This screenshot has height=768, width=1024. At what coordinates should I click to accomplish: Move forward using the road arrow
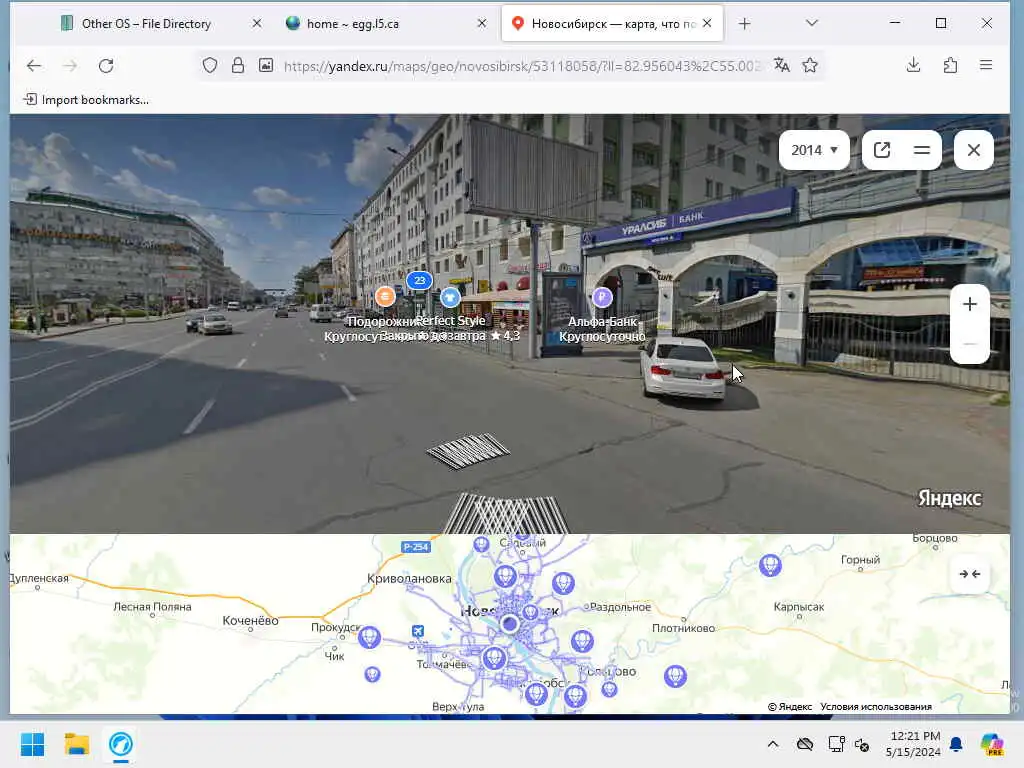point(468,450)
